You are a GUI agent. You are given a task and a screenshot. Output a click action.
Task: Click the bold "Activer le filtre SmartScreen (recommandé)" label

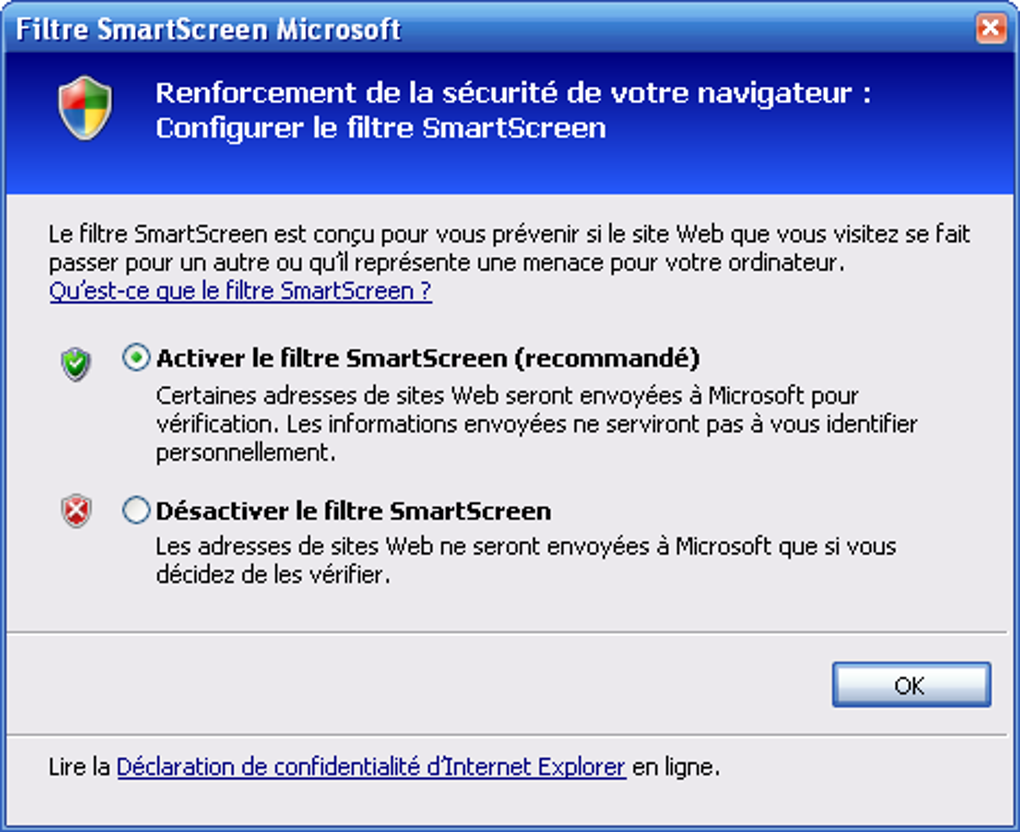pyautogui.click(x=428, y=358)
